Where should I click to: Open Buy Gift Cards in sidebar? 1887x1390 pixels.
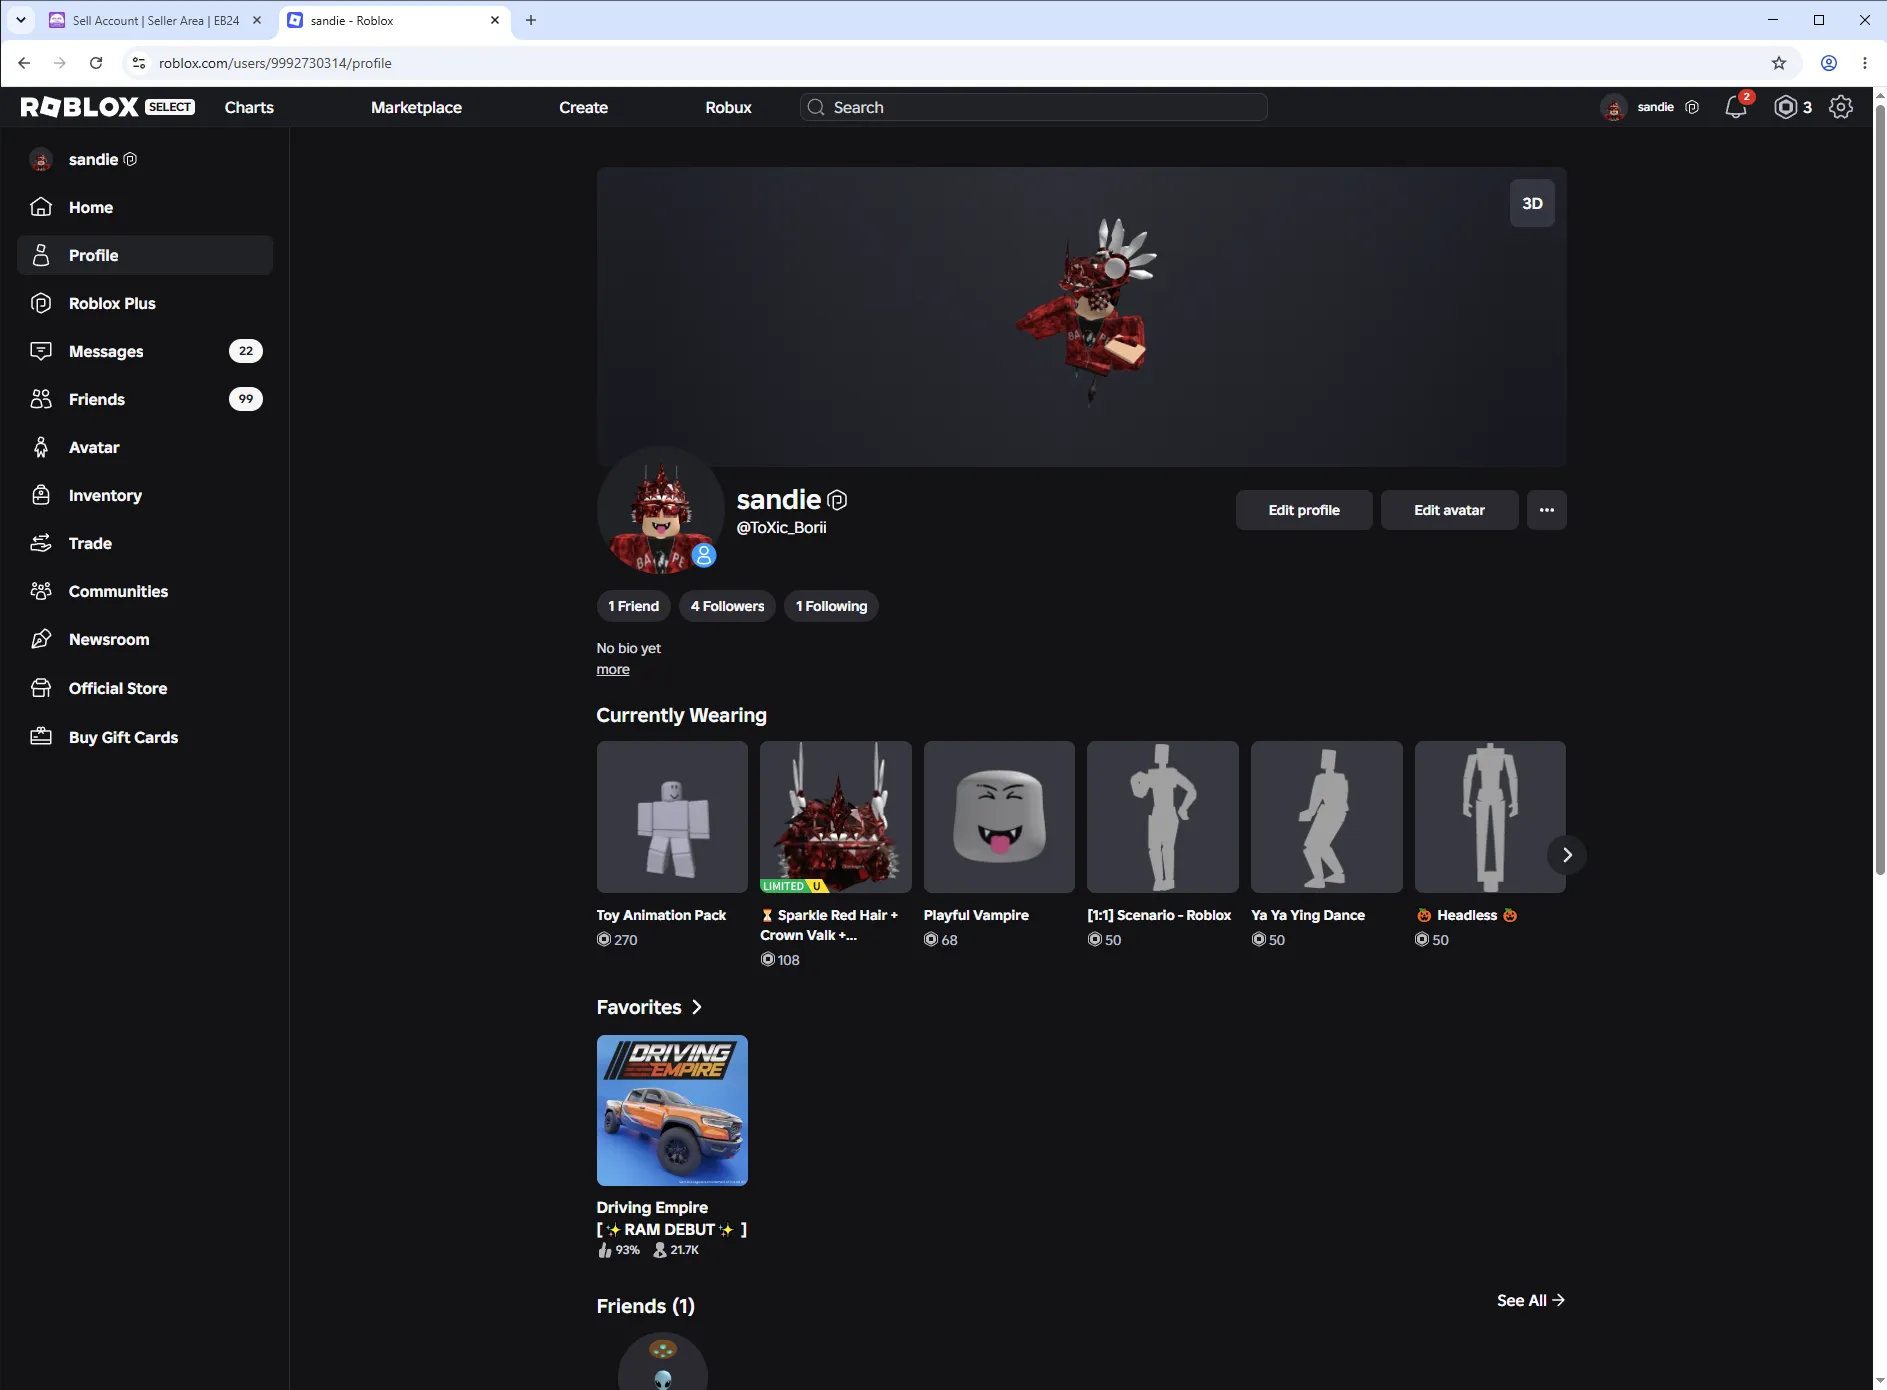coord(145,737)
